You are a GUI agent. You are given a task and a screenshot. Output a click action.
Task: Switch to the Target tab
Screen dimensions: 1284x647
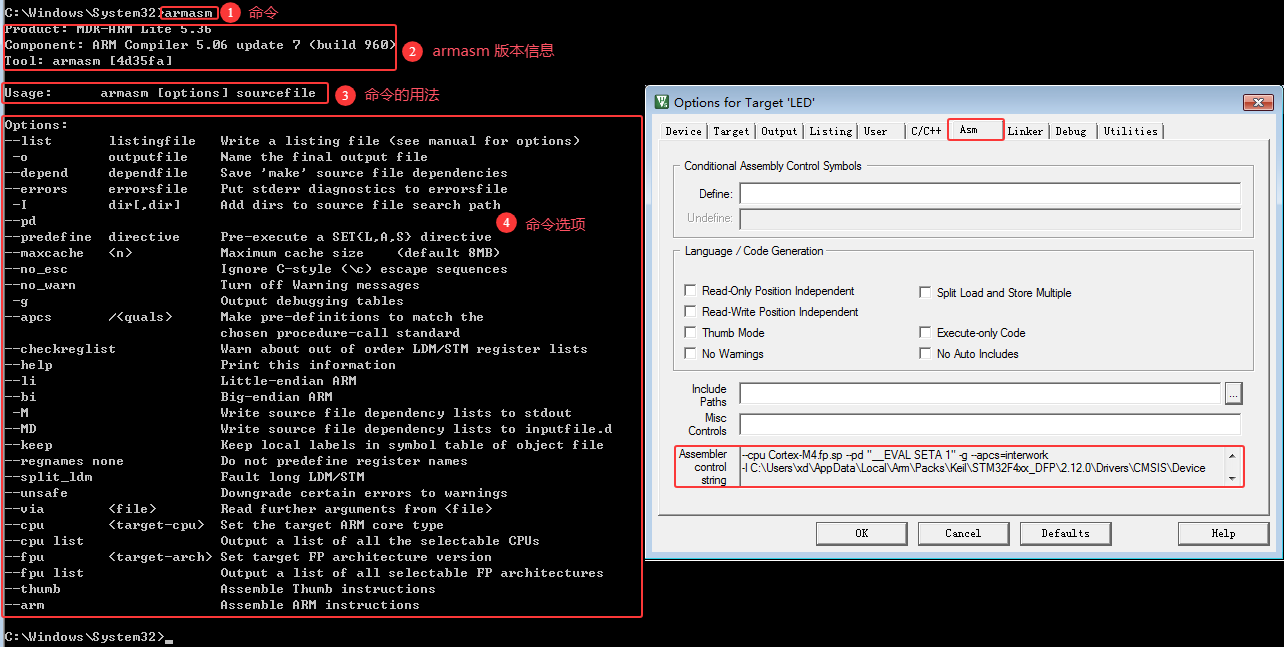[731, 131]
